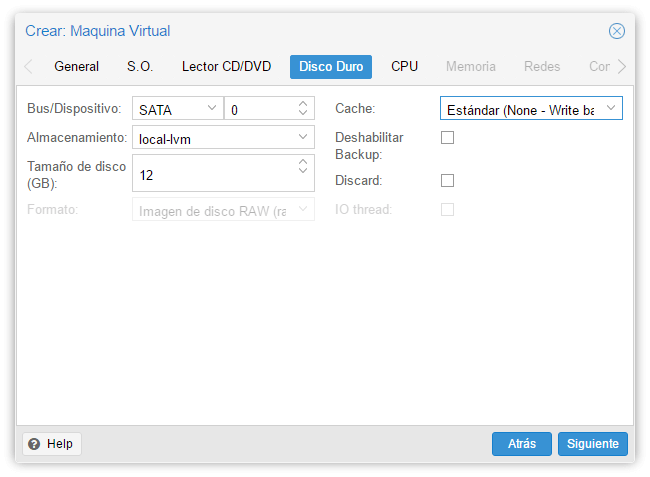Image resolution: width=650 pixels, height=477 pixels.
Task: Click the Siguiente button
Action: click(x=593, y=444)
